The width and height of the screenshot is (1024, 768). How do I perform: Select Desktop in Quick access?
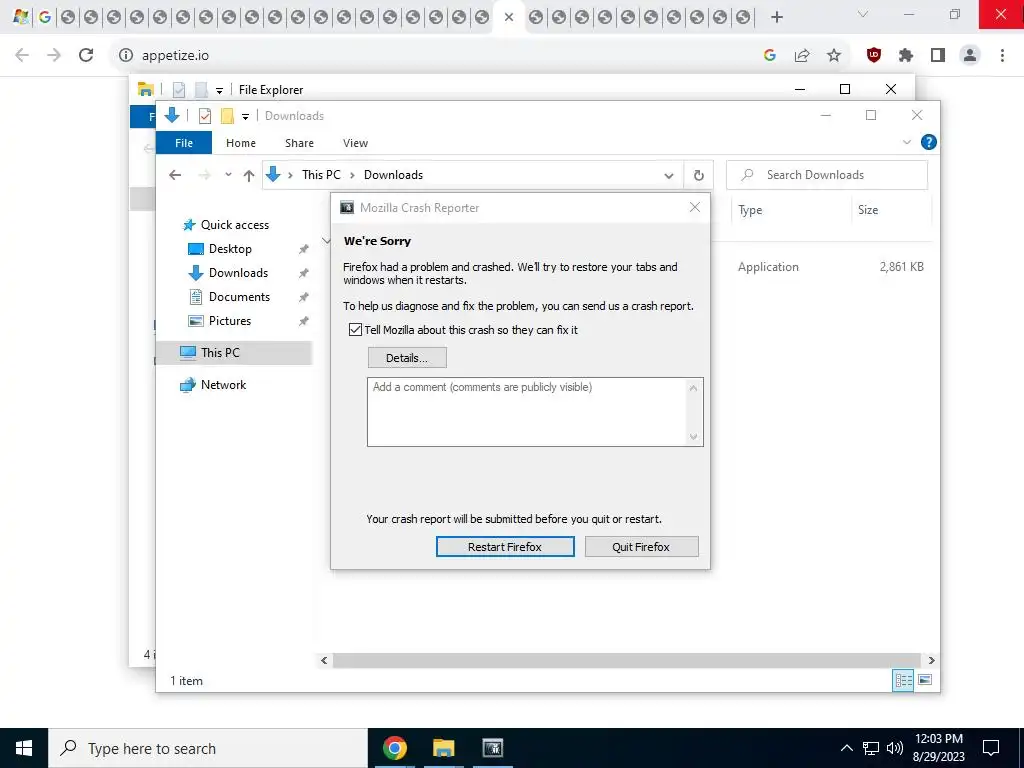click(x=230, y=249)
